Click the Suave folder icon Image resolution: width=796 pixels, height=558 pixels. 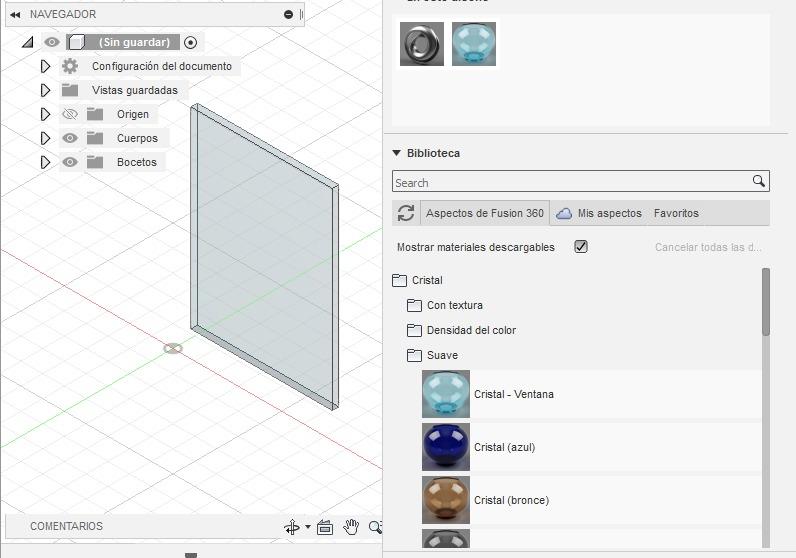point(414,355)
